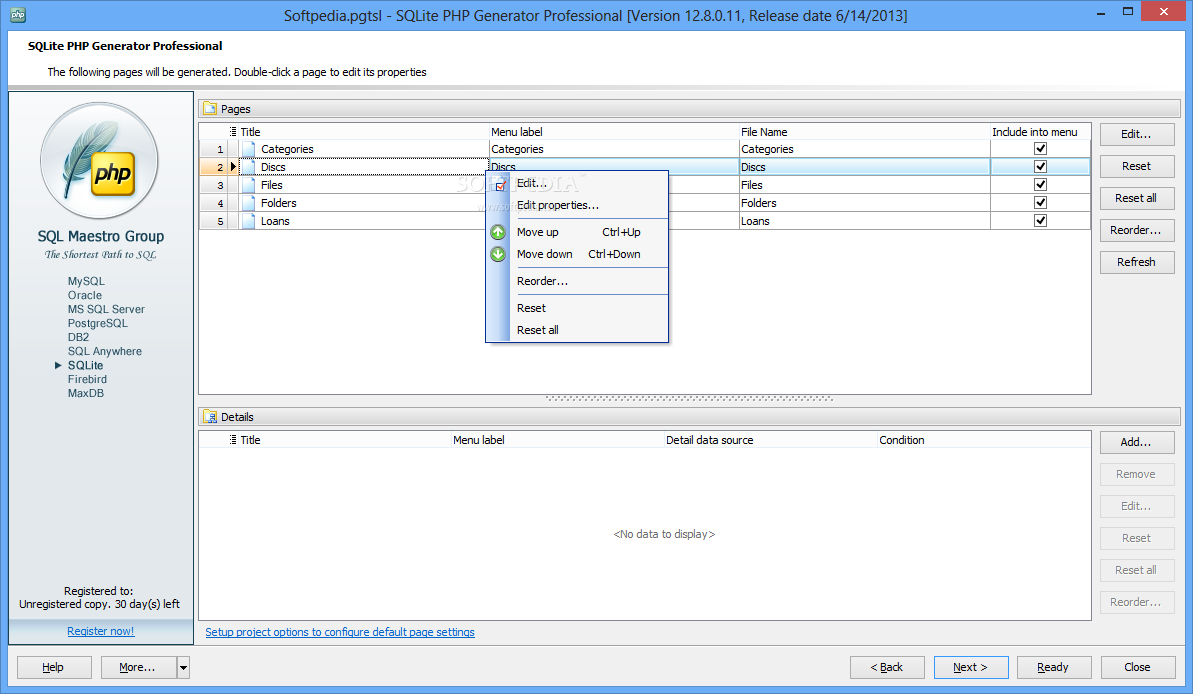Open the More button dropdown arrow
The image size is (1193, 694).
click(183, 667)
